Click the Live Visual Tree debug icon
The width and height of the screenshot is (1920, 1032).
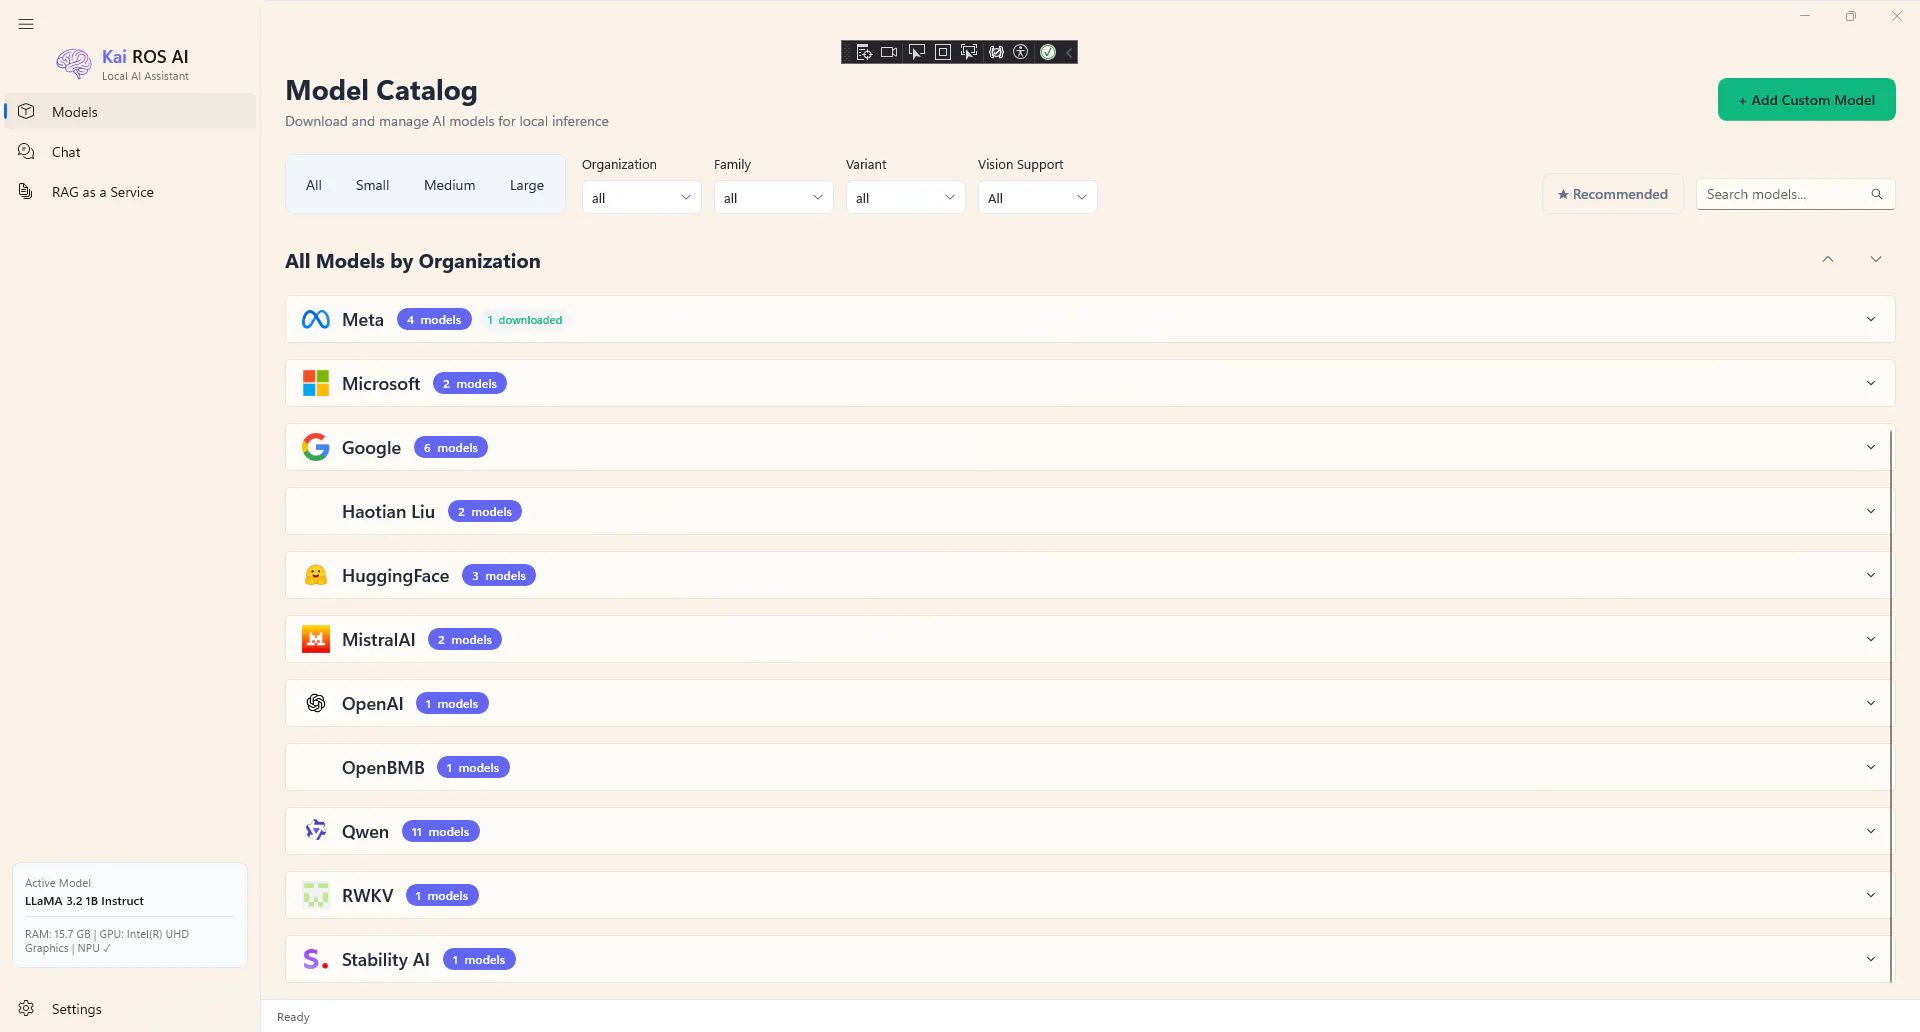pos(864,52)
